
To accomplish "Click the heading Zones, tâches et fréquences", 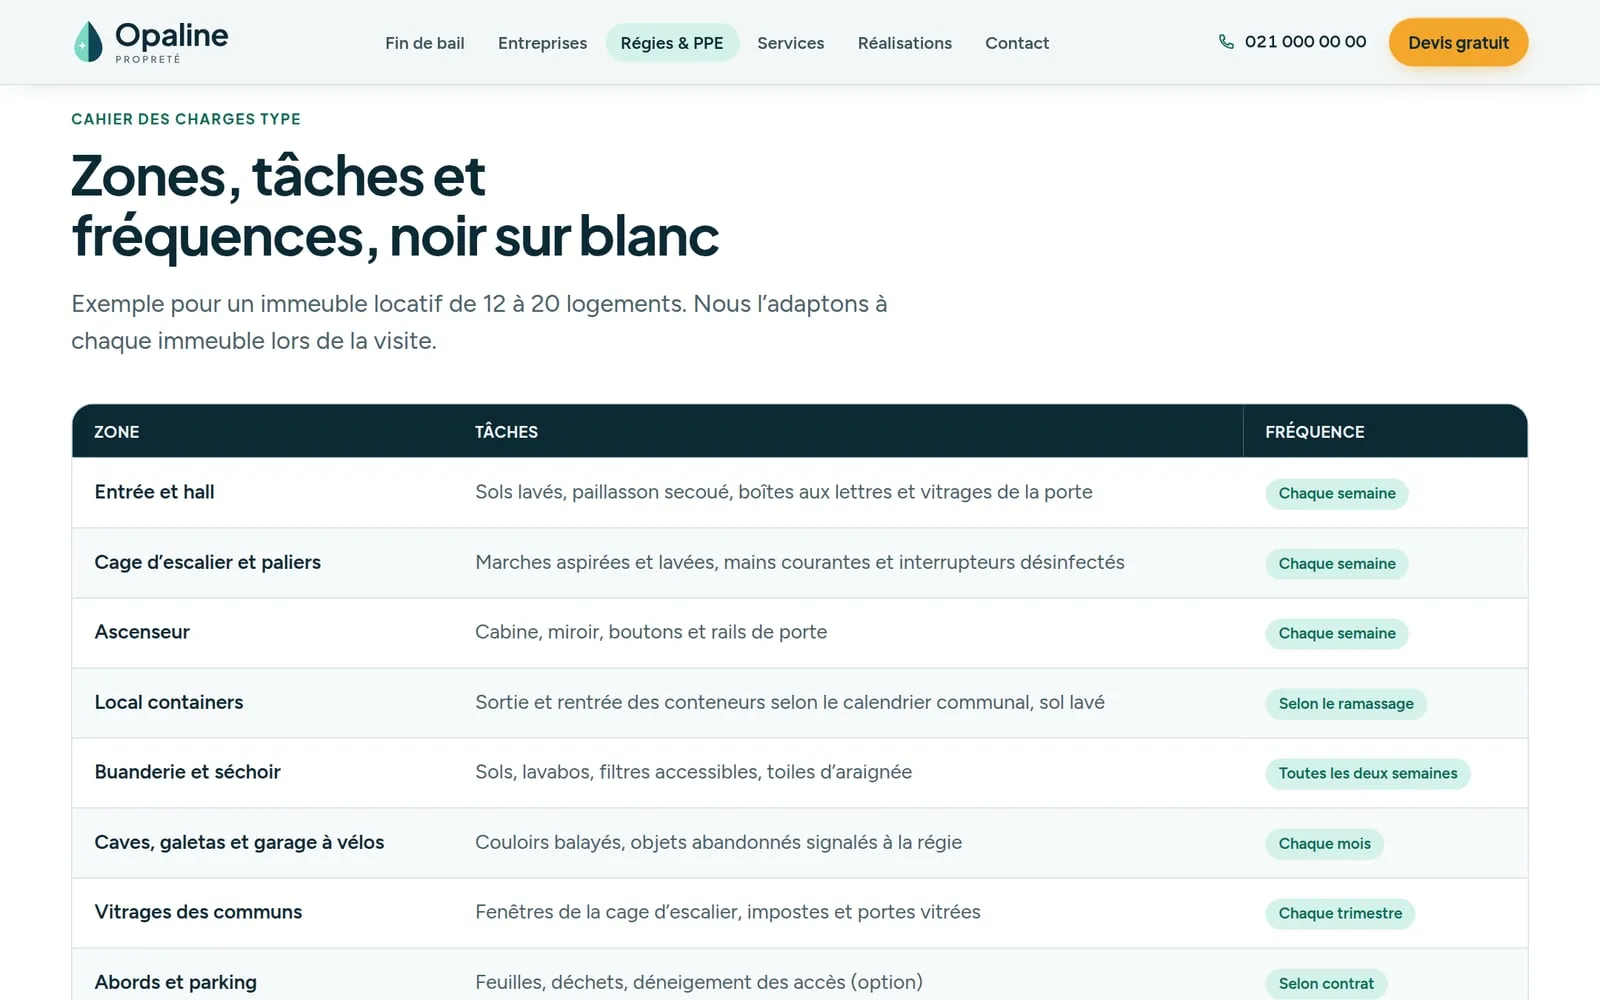I will point(395,206).
